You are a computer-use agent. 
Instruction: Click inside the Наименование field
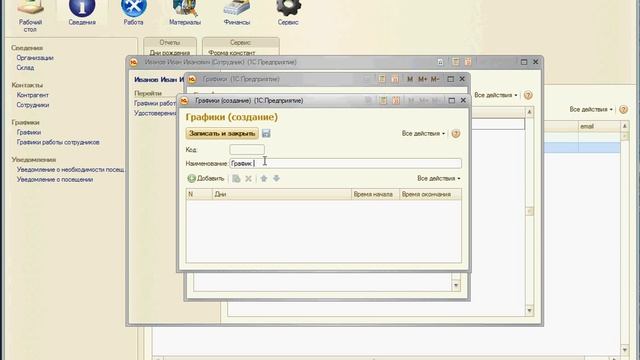pos(345,163)
